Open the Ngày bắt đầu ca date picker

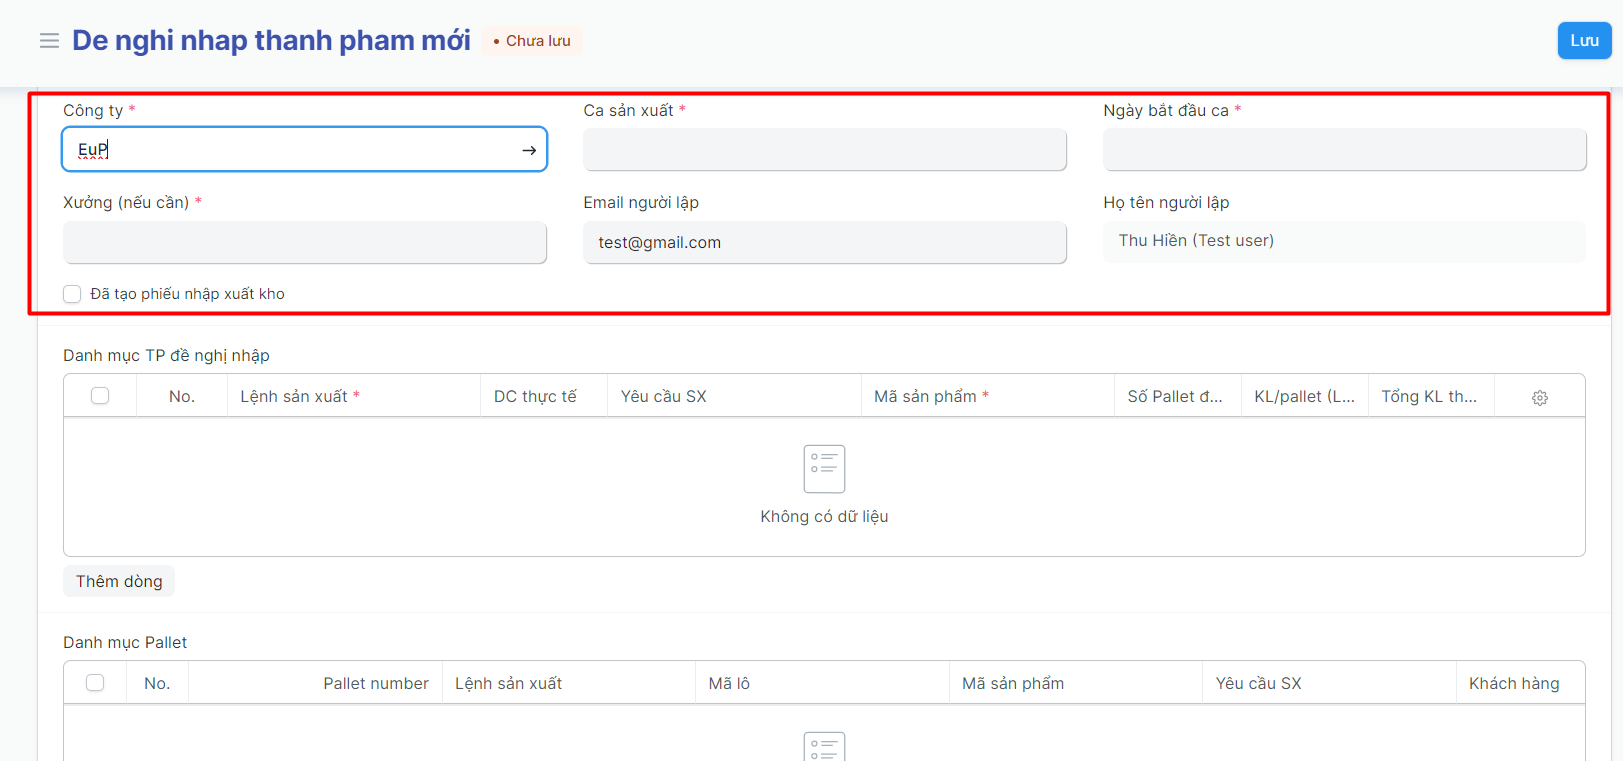(1344, 150)
